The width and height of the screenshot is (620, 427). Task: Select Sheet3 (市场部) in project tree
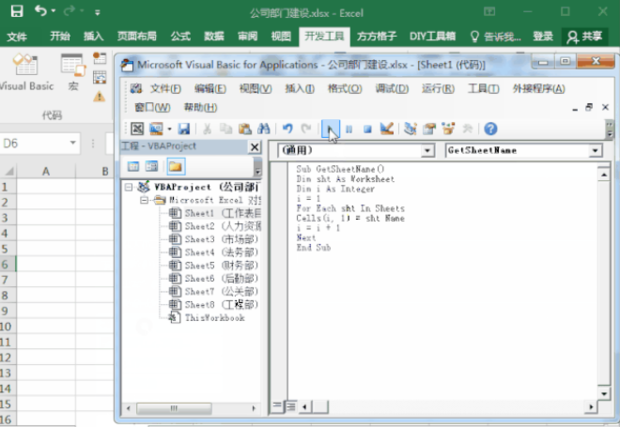(x=214, y=240)
